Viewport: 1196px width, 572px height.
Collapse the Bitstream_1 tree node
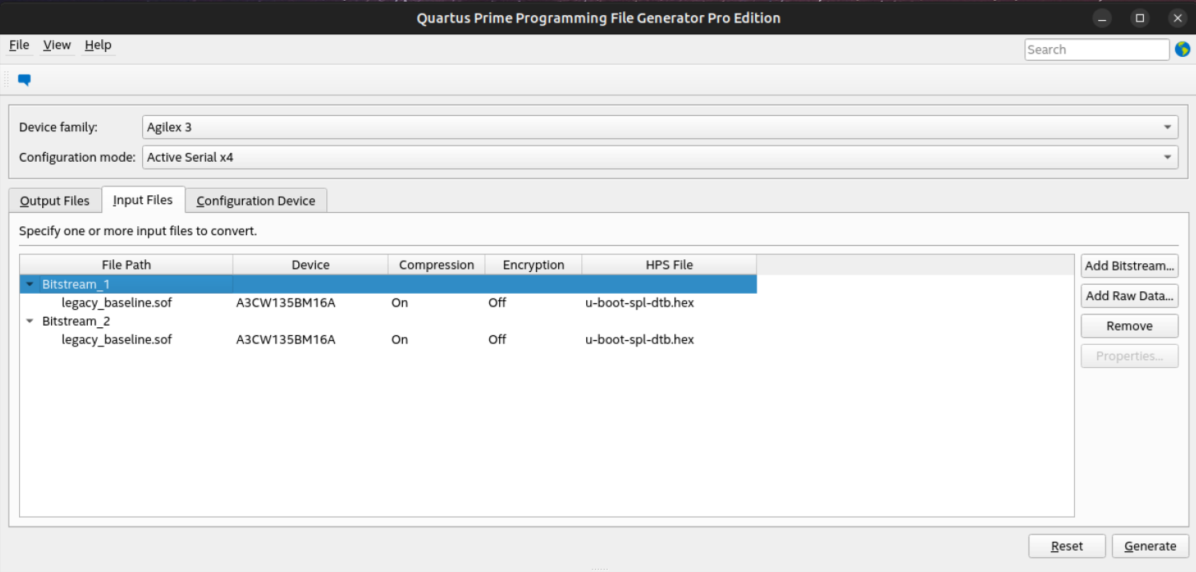click(30, 284)
